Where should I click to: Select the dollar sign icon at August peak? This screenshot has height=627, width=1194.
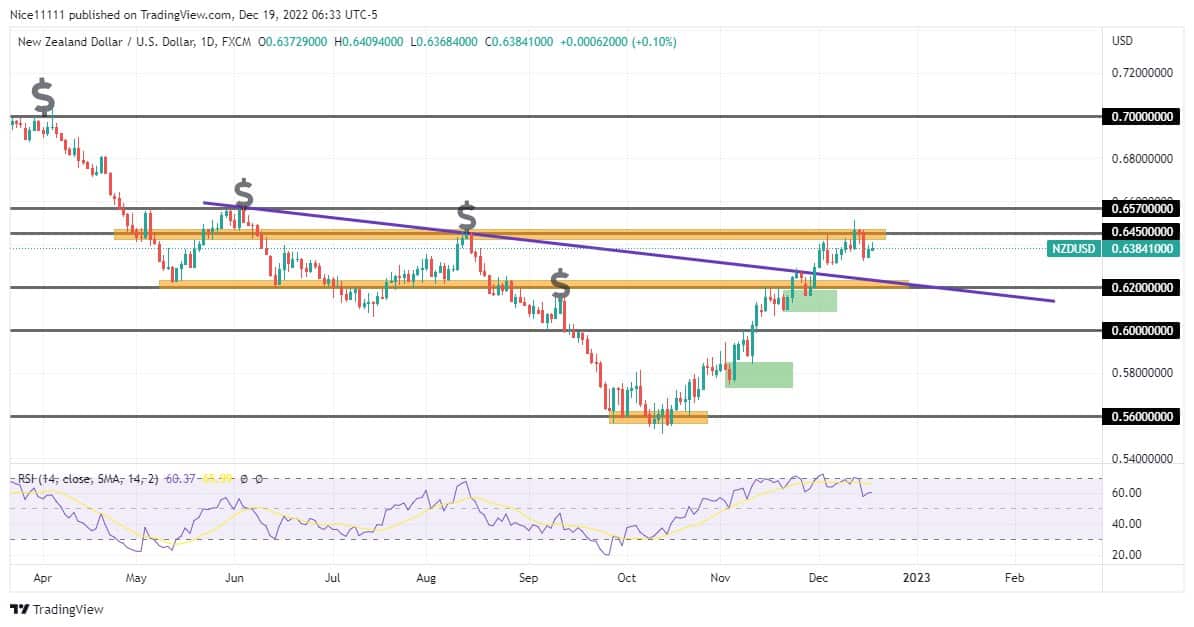click(466, 217)
